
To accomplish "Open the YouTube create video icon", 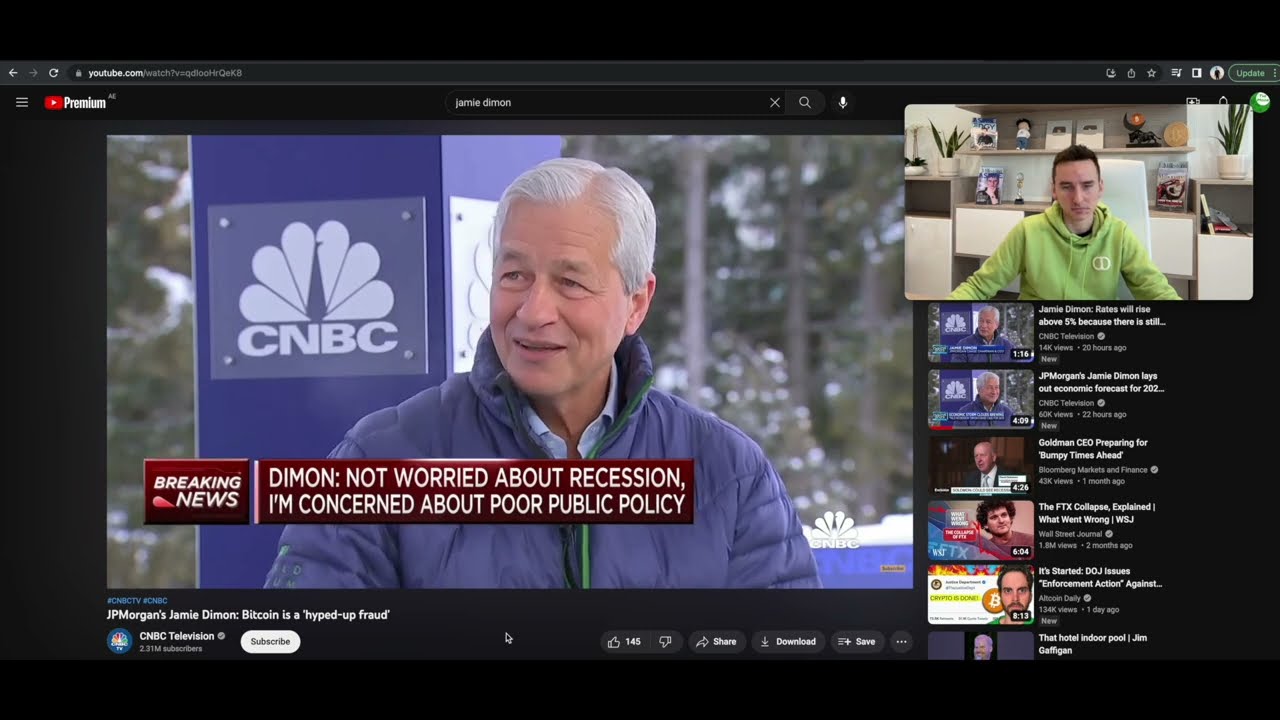I will point(1192,102).
